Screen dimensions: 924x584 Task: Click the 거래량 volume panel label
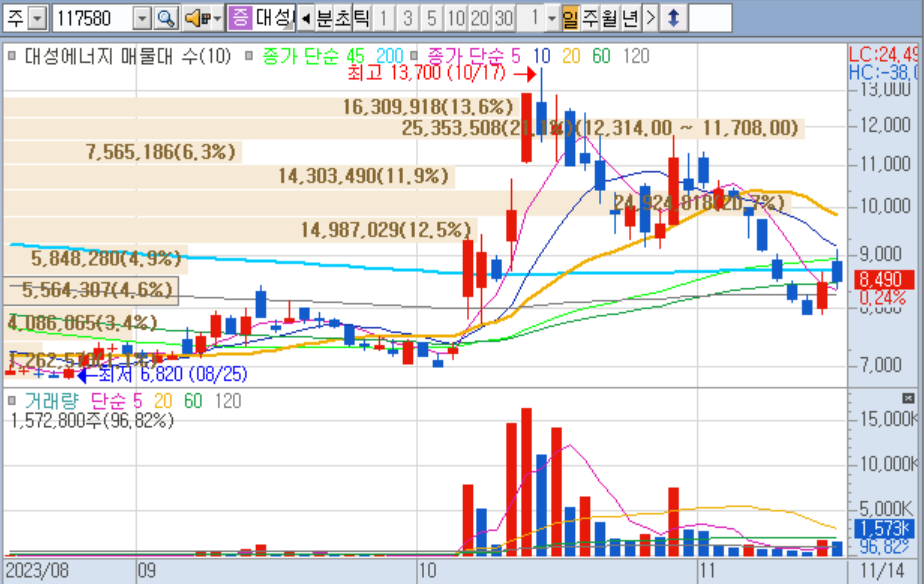point(51,401)
